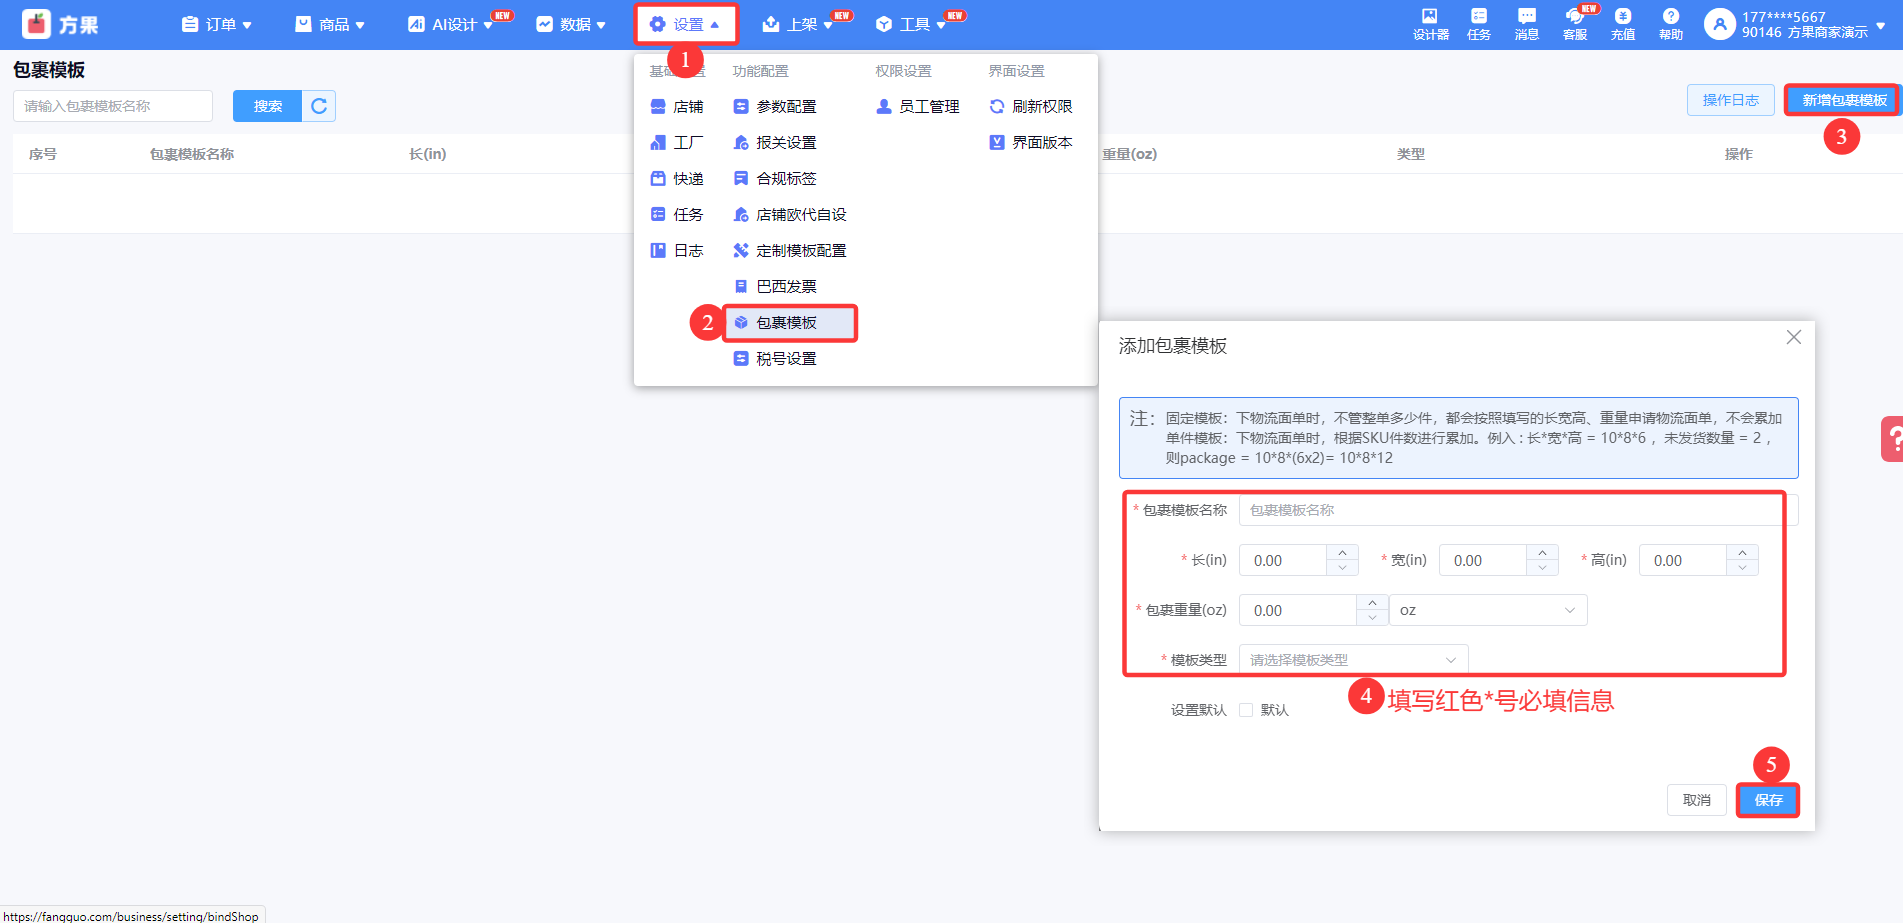Viewport: 1903px width, 923px height.
Task: Select 包裹模板 in the settings menu
Action: click(787, 323)
